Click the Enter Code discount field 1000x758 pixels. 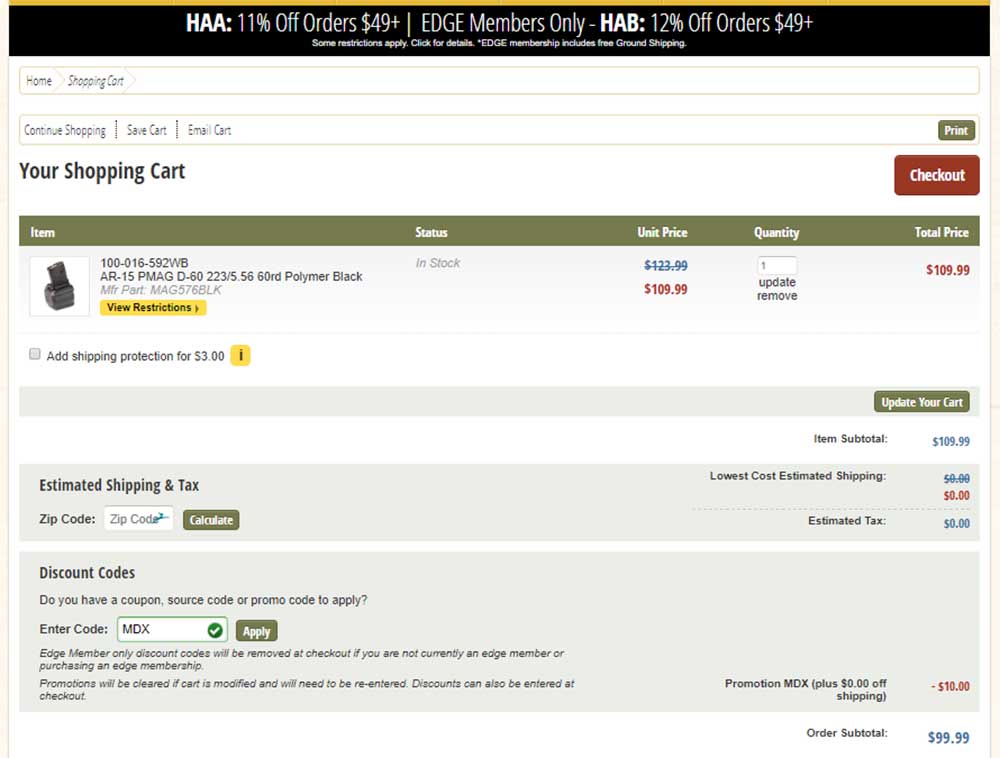160,630
